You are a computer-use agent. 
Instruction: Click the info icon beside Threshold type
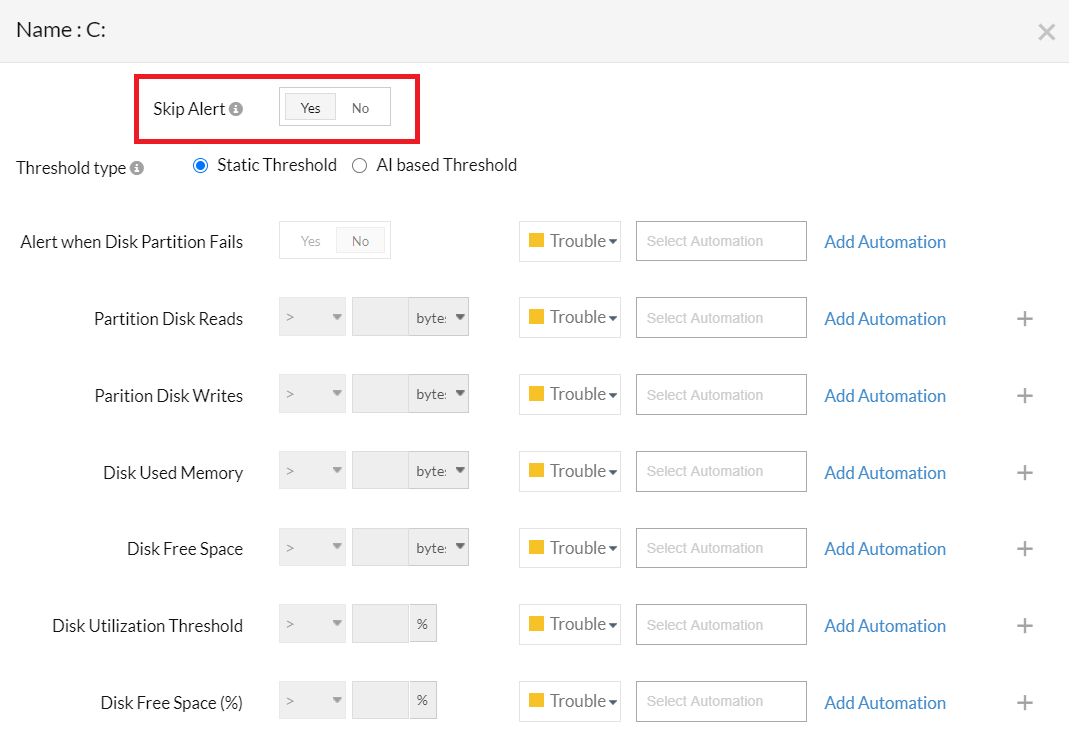[x=136, y=168]
